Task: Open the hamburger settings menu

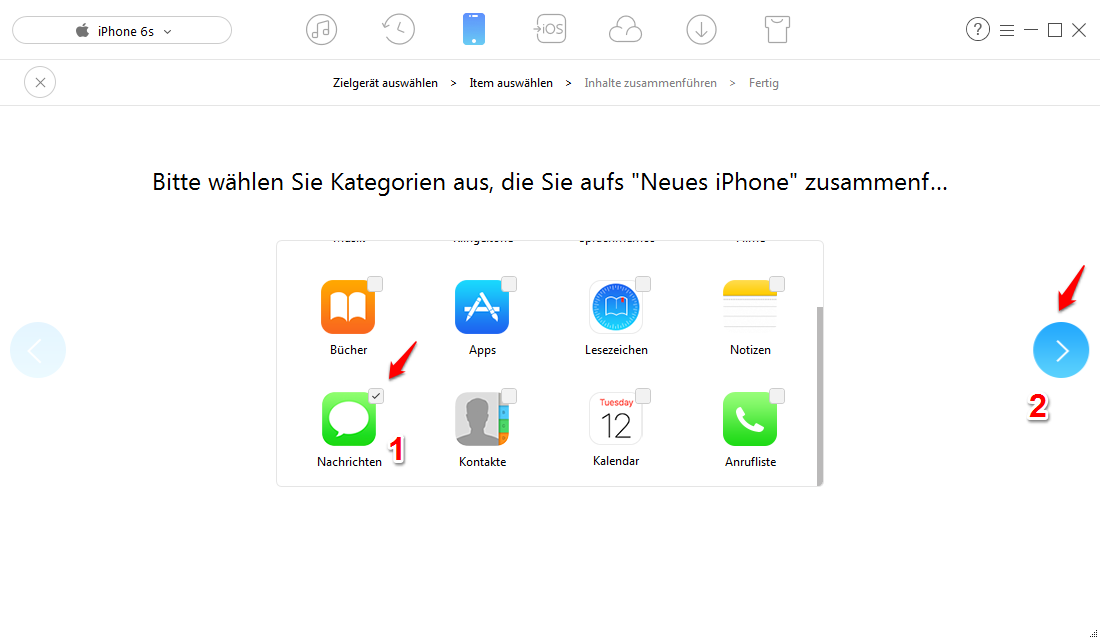Action: [1007, 30]
